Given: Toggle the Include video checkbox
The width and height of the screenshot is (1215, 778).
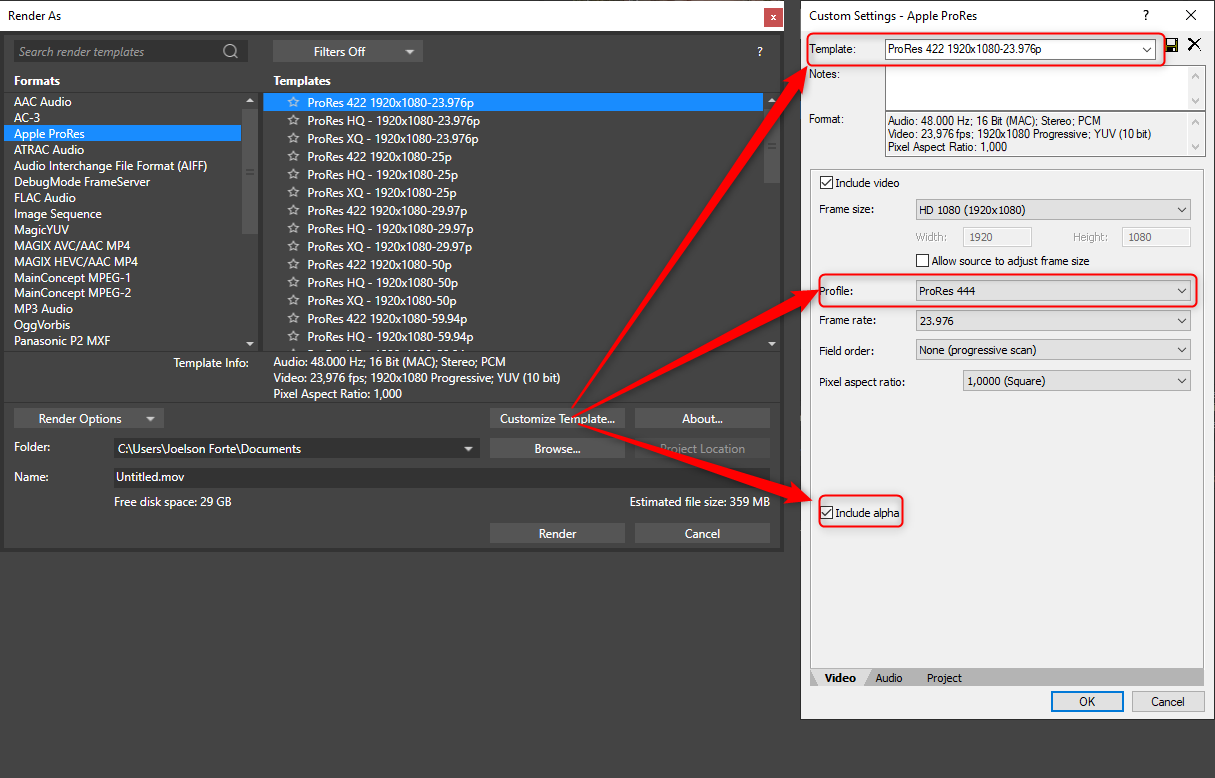Looking at the screenshot, I should 826,183.
